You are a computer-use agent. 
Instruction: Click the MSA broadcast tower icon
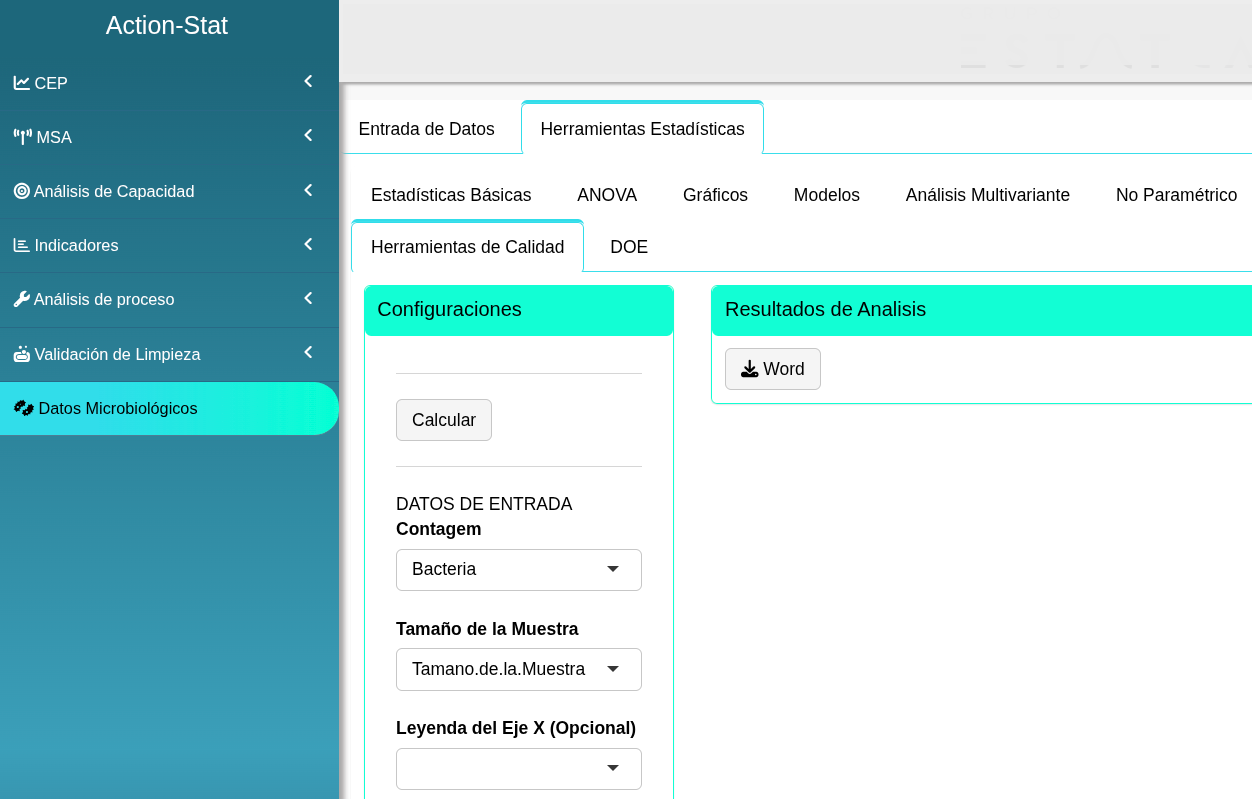[x=22, y=137]
